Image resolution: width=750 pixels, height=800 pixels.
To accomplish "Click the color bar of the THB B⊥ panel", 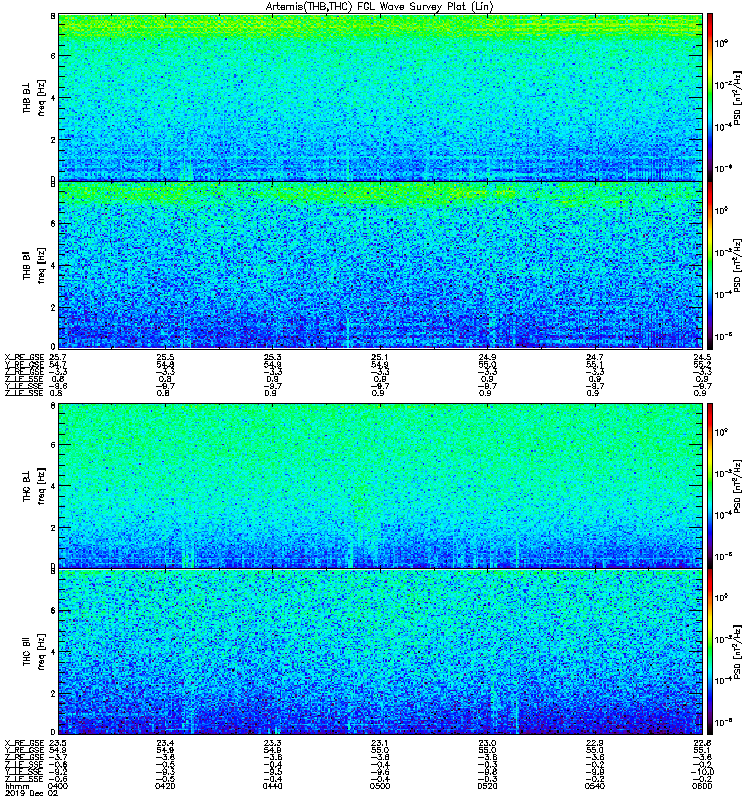I will 709,97.
